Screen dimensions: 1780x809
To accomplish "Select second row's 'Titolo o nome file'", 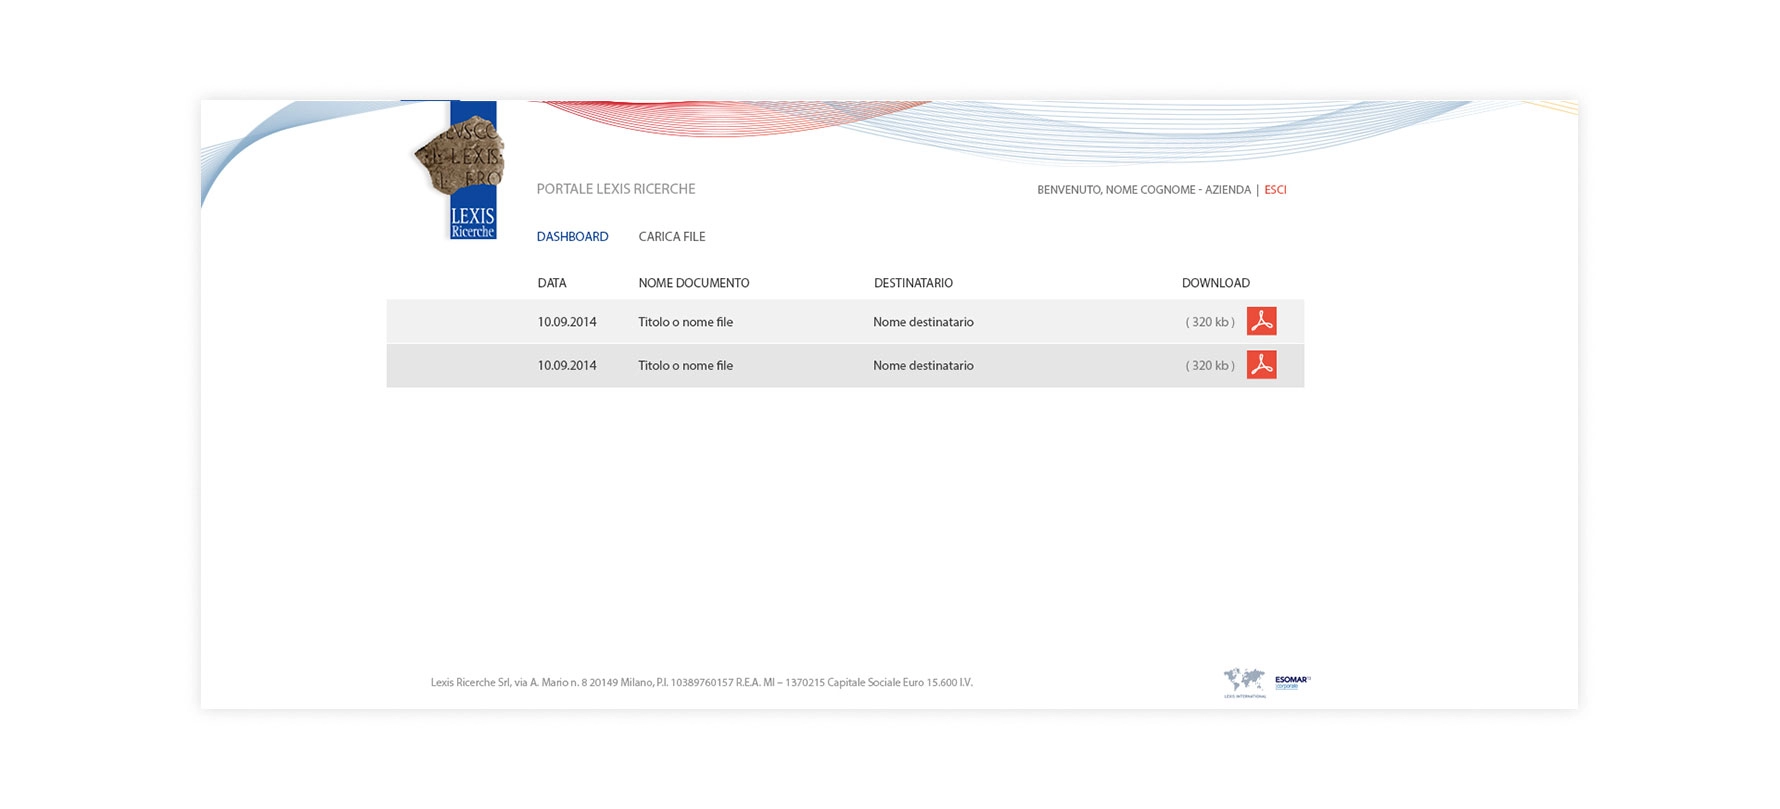I will (x=685, y=366).
